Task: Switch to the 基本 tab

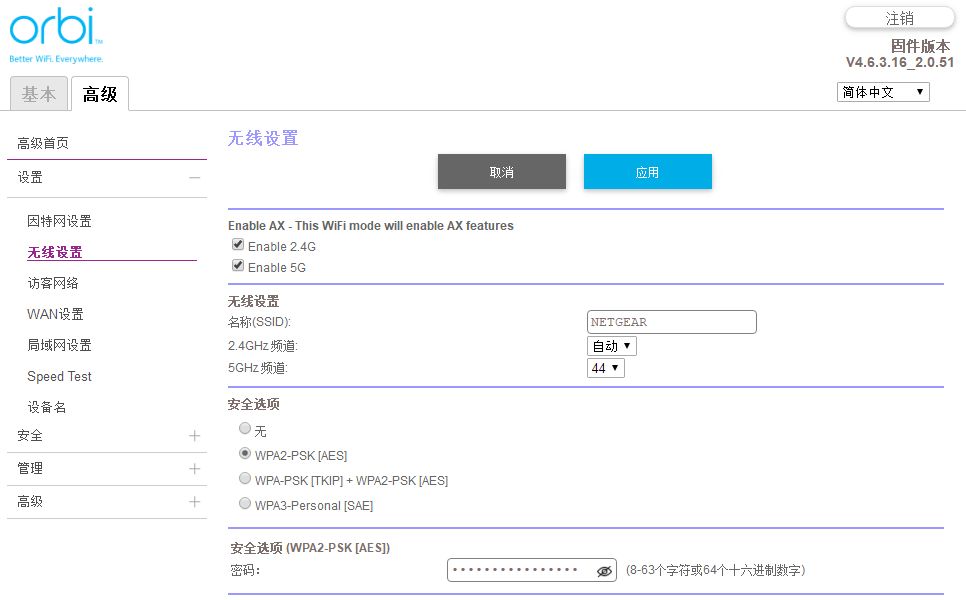Action: click(39, 94)
